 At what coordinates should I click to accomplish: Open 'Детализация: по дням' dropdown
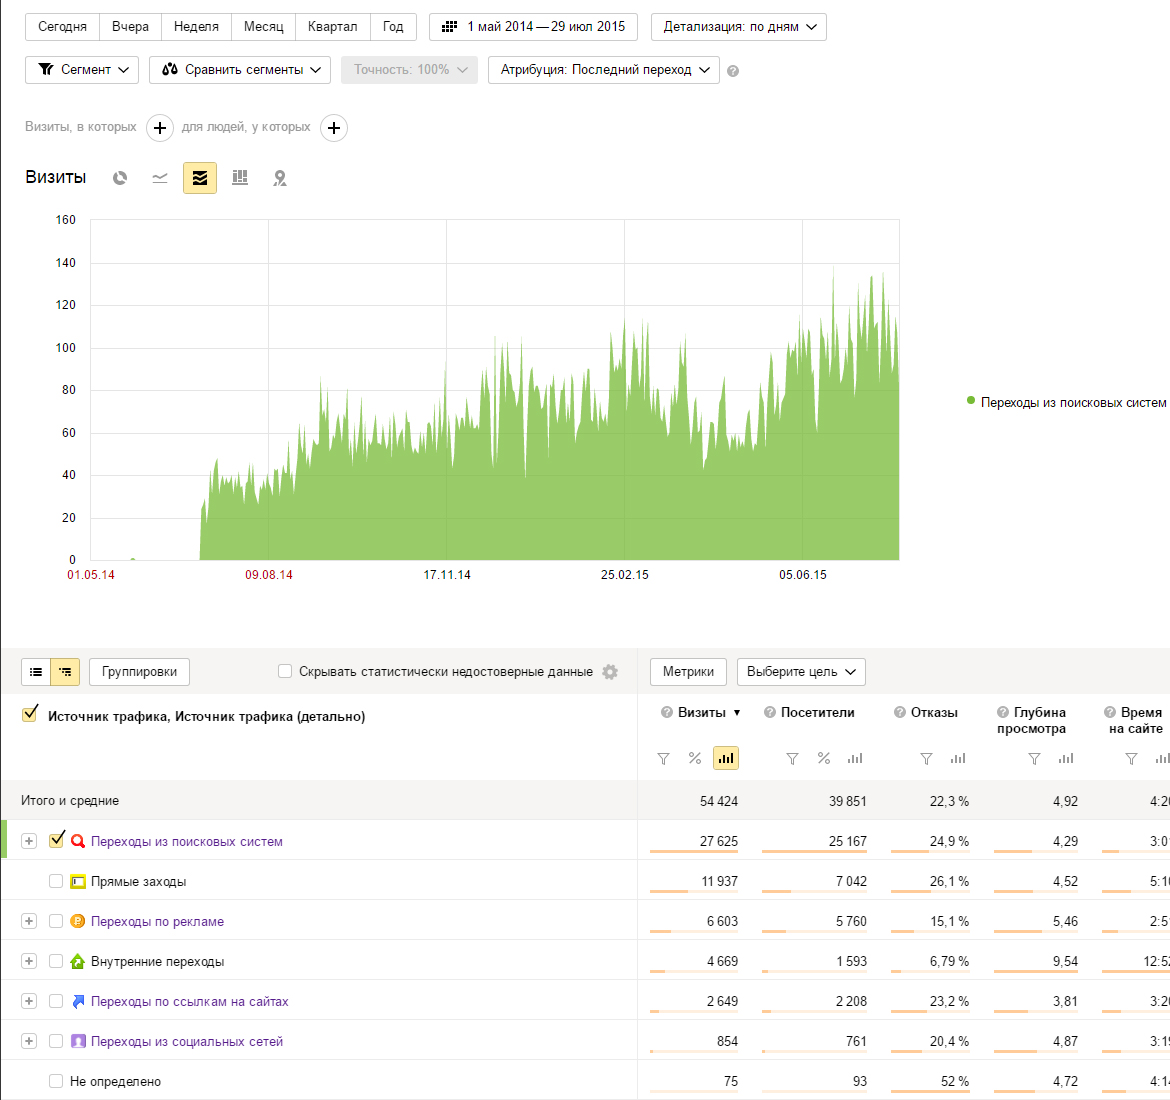click(738, 27)
